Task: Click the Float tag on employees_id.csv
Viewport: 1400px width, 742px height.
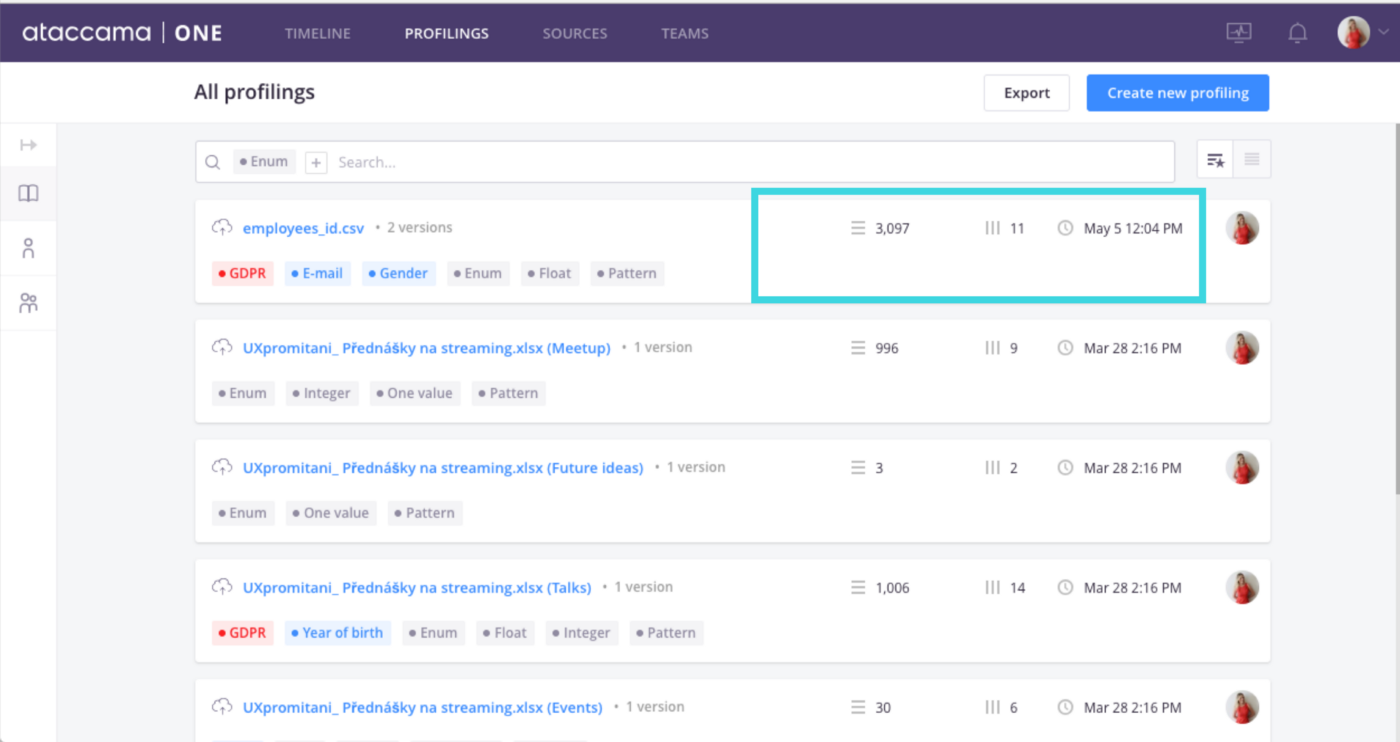Action: click(550, 273)
